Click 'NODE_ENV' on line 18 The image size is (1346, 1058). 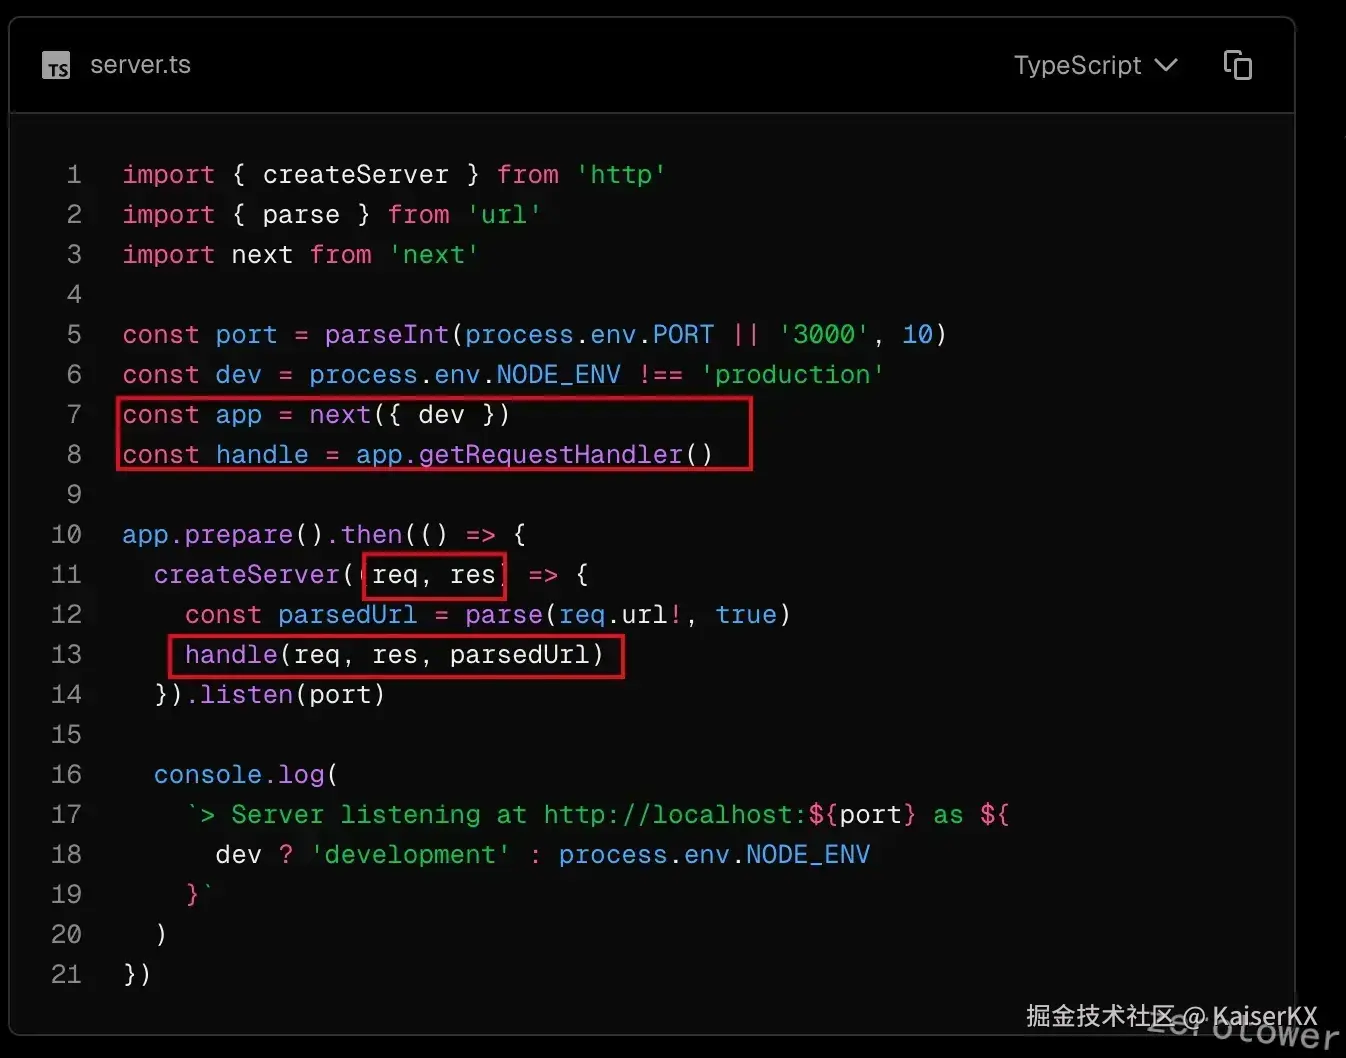808,855
